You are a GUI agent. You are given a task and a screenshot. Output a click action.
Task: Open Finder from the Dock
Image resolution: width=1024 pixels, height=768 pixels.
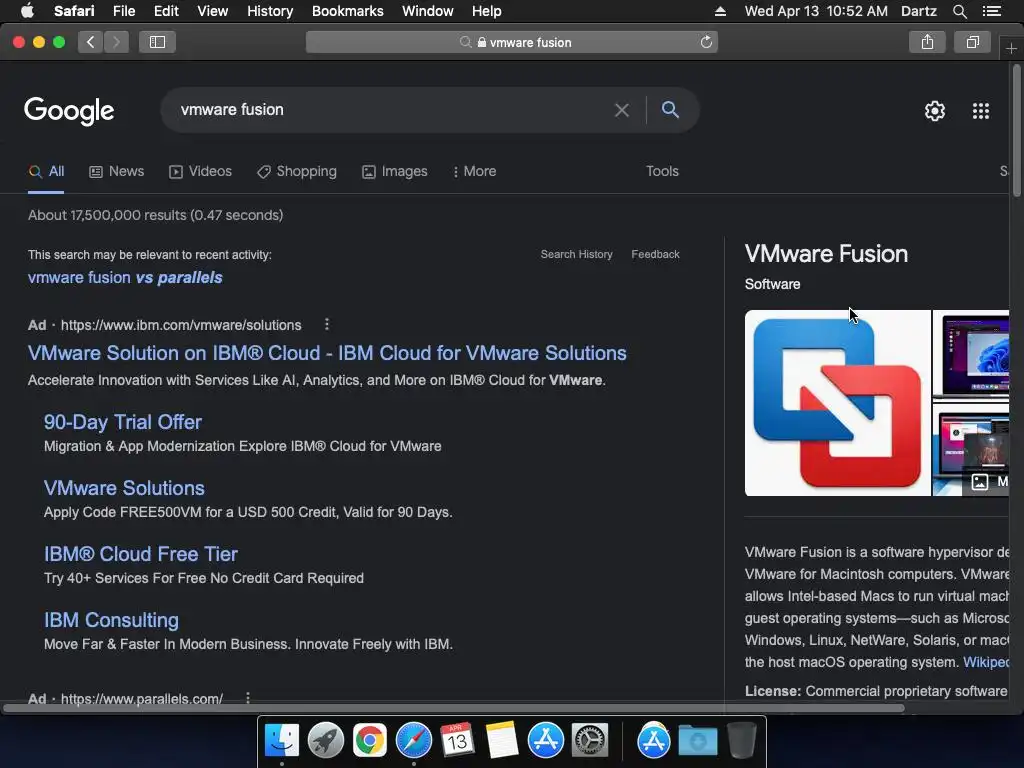point(282,740)
